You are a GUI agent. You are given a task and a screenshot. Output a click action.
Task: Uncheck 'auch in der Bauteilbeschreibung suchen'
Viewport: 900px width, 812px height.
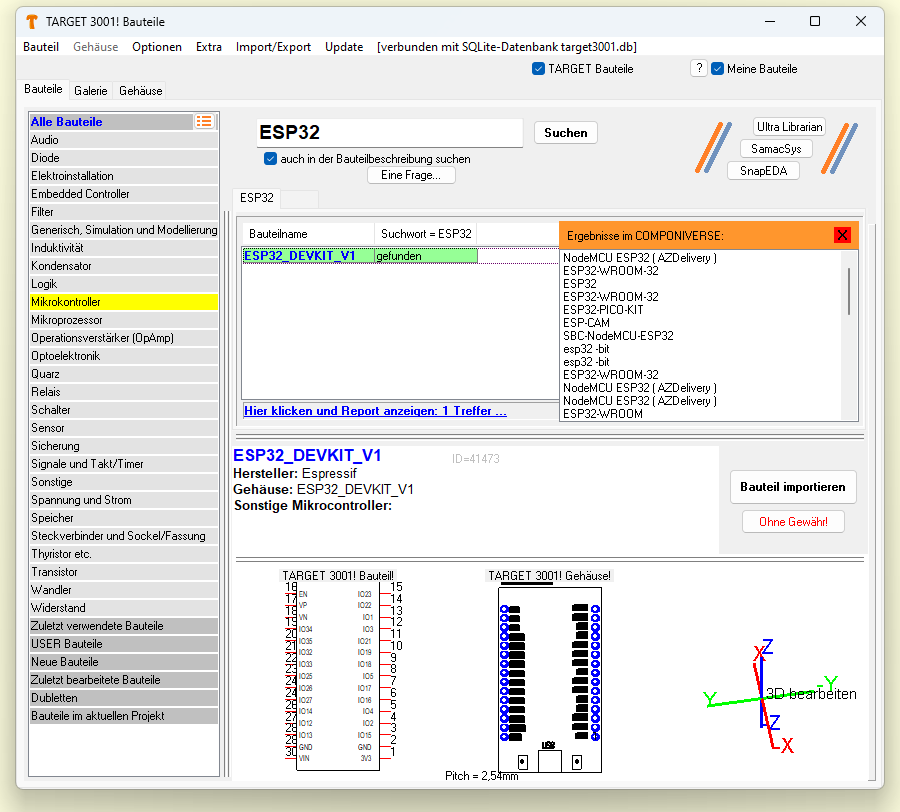point(270,159)
